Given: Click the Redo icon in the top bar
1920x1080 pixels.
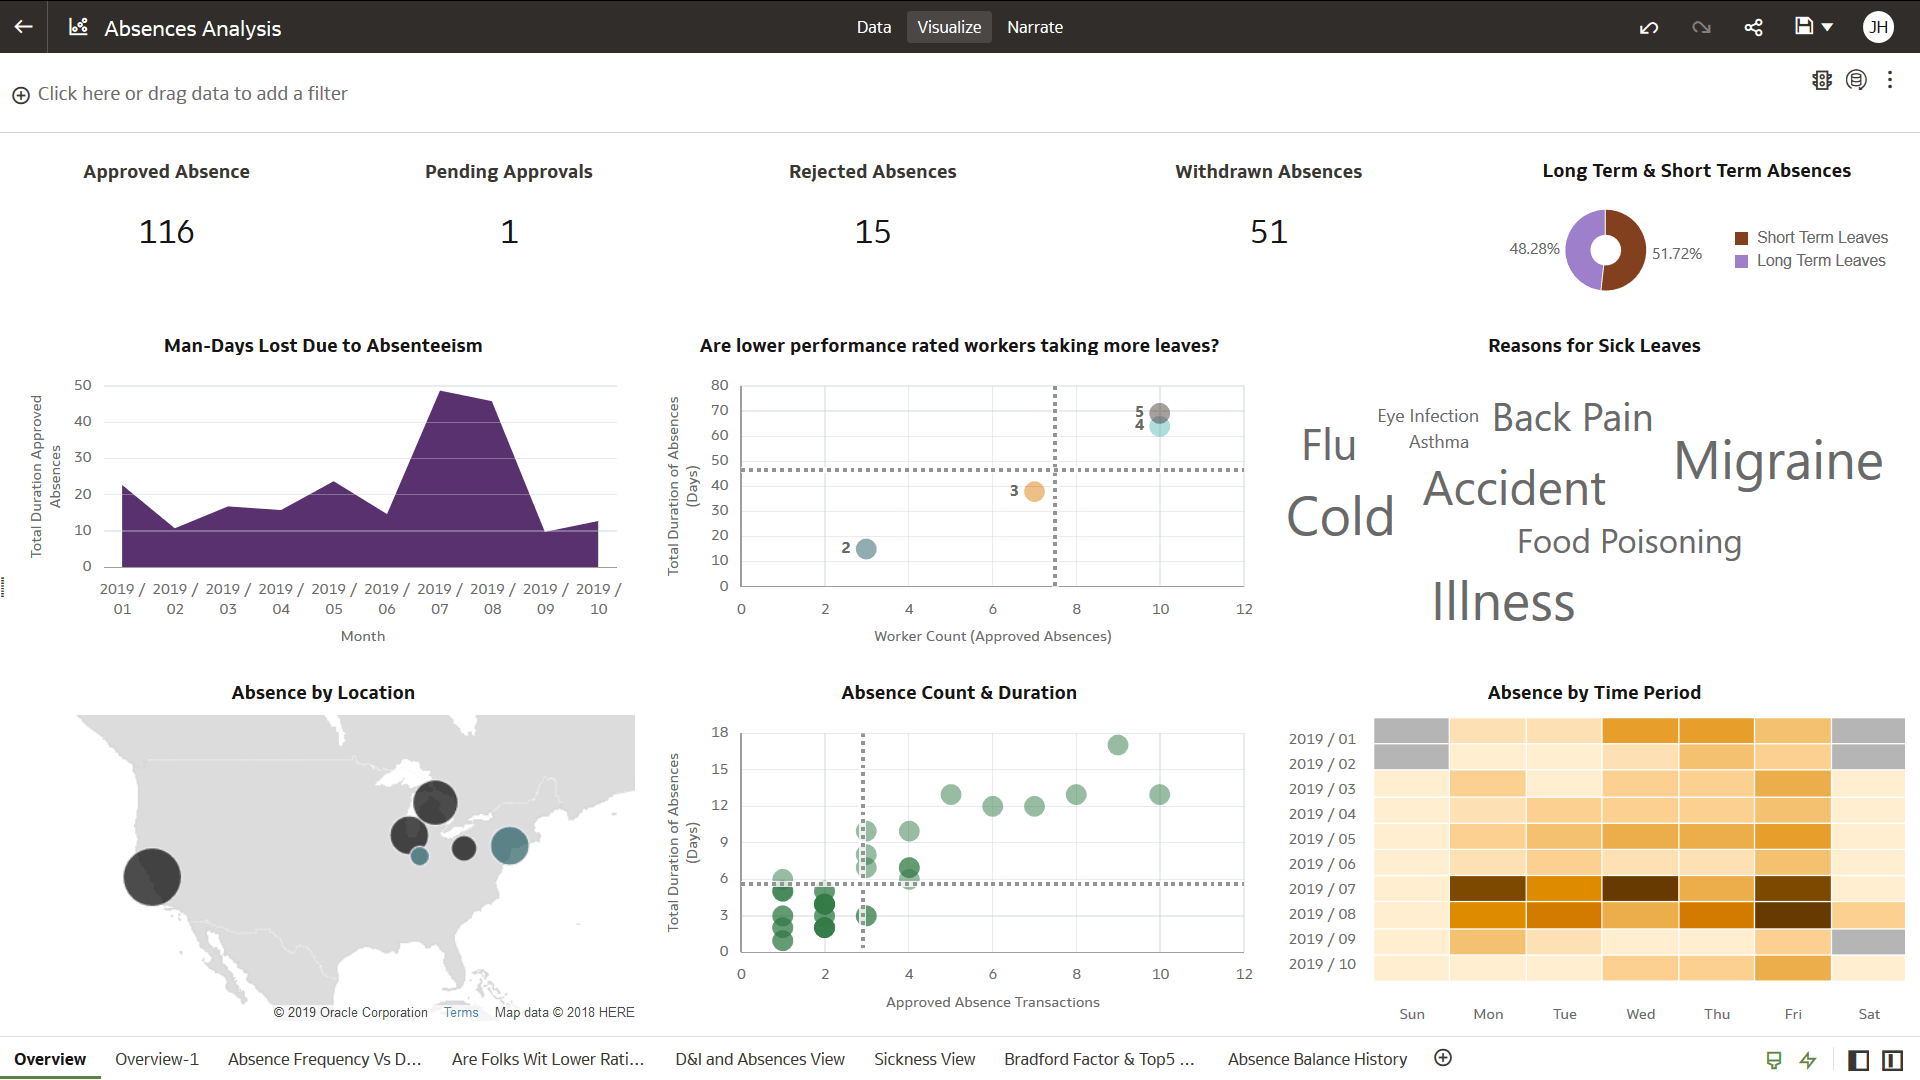Looking at the screenshot, I should (x=1701, y=27).
